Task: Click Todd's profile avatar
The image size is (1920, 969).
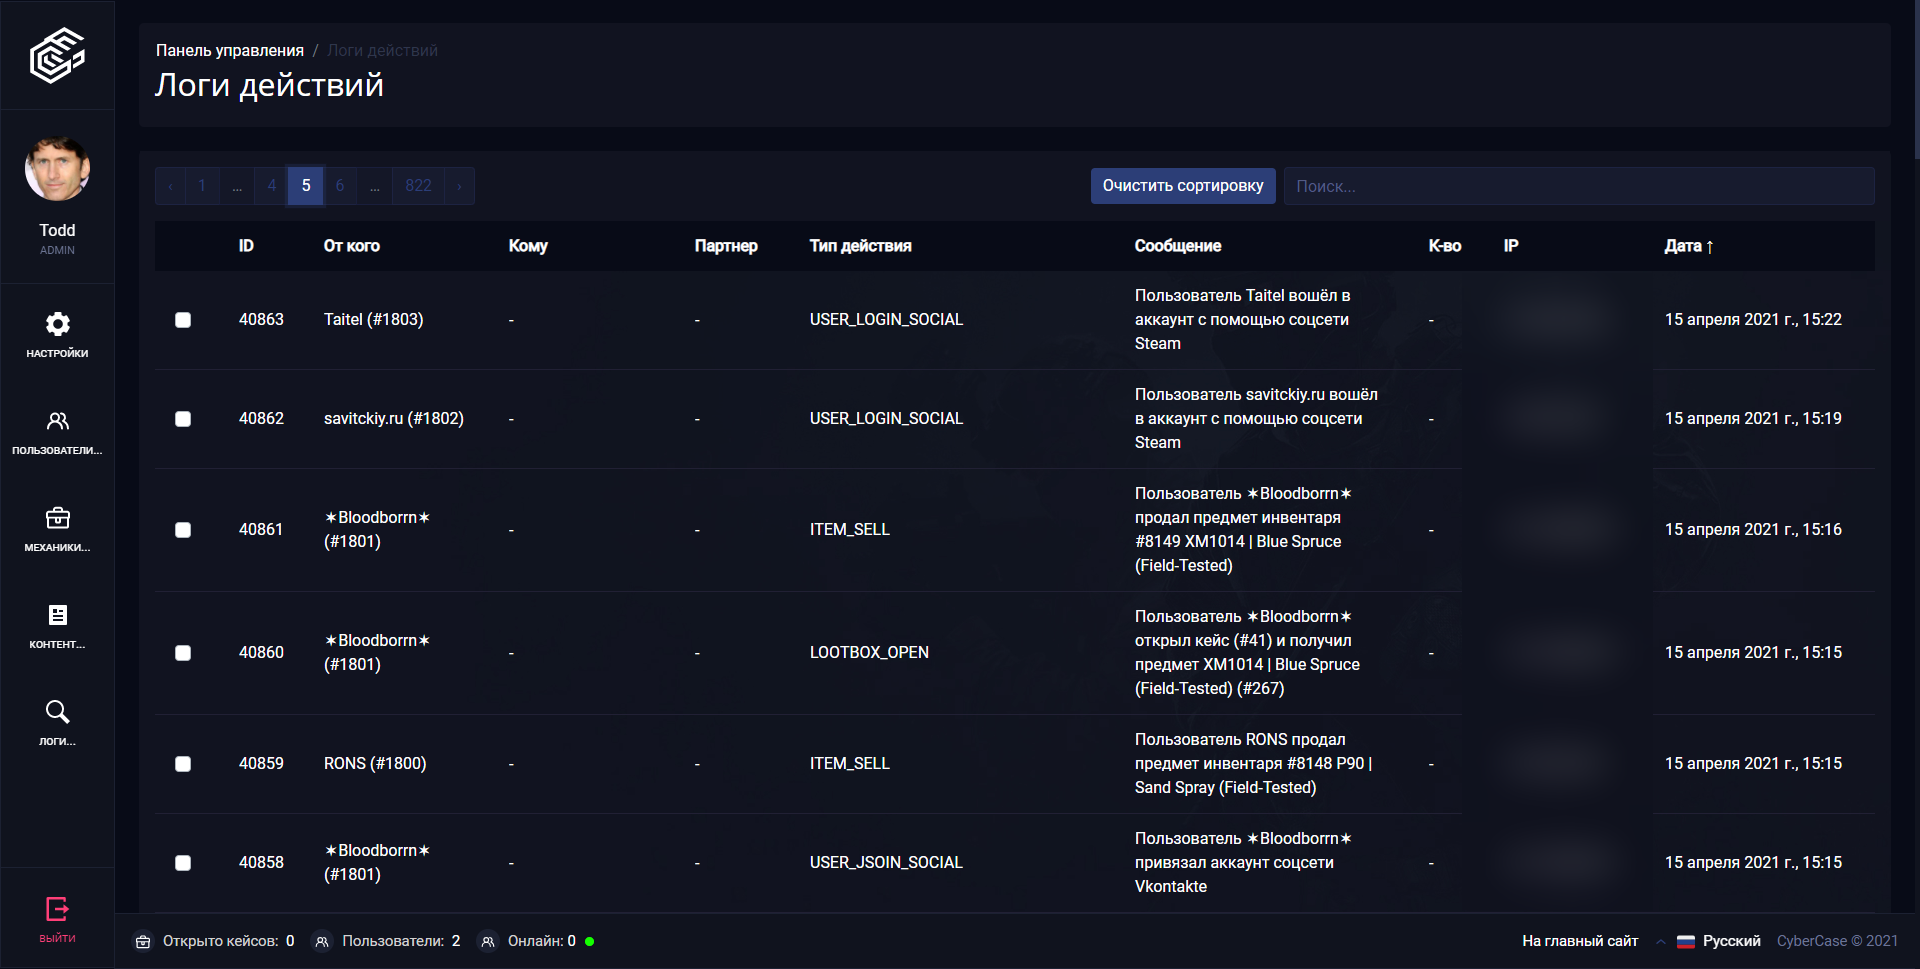Action: [x=57, y=169]
